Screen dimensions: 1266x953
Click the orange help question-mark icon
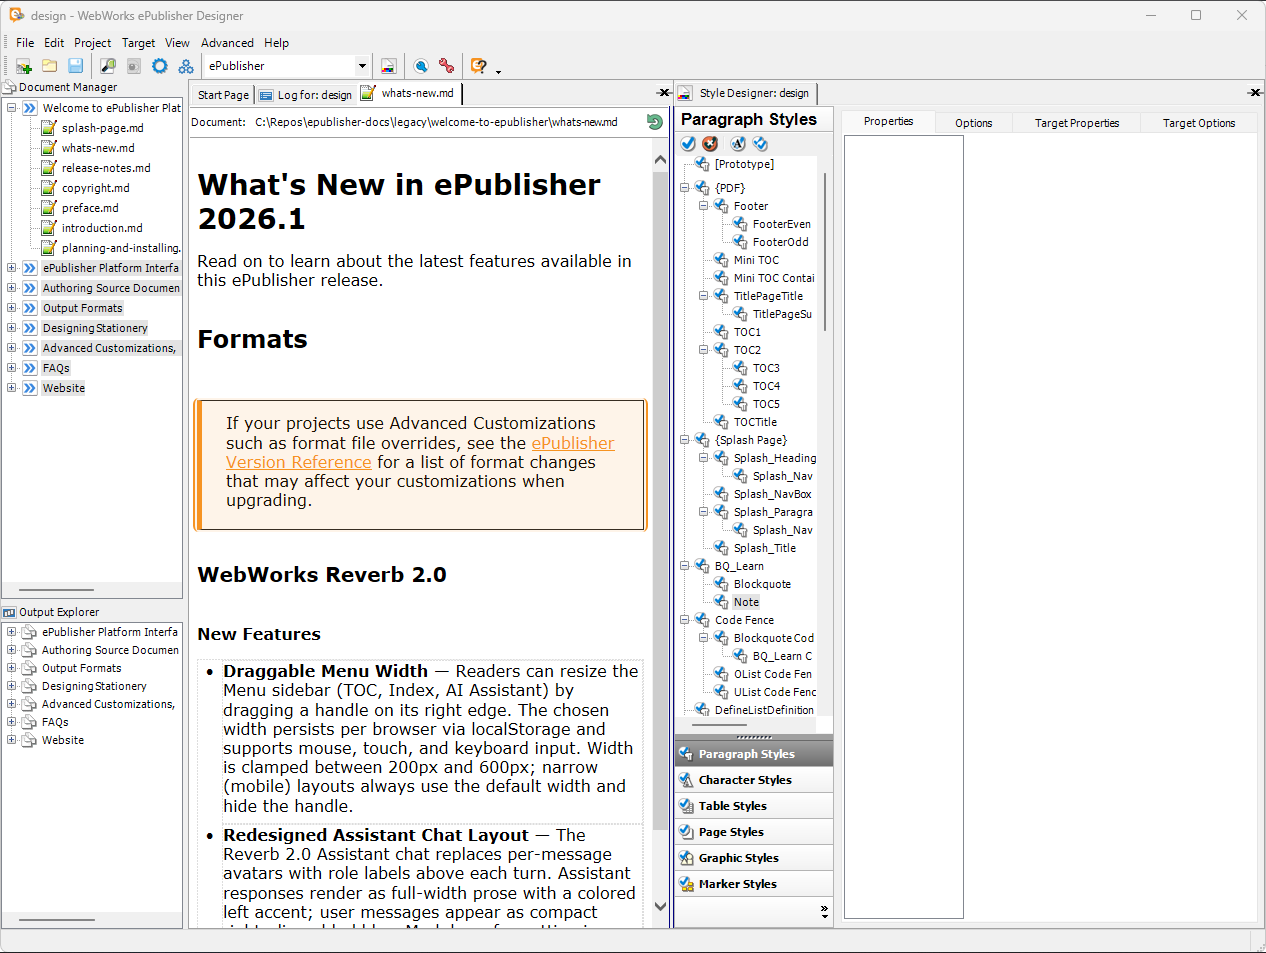479,66
